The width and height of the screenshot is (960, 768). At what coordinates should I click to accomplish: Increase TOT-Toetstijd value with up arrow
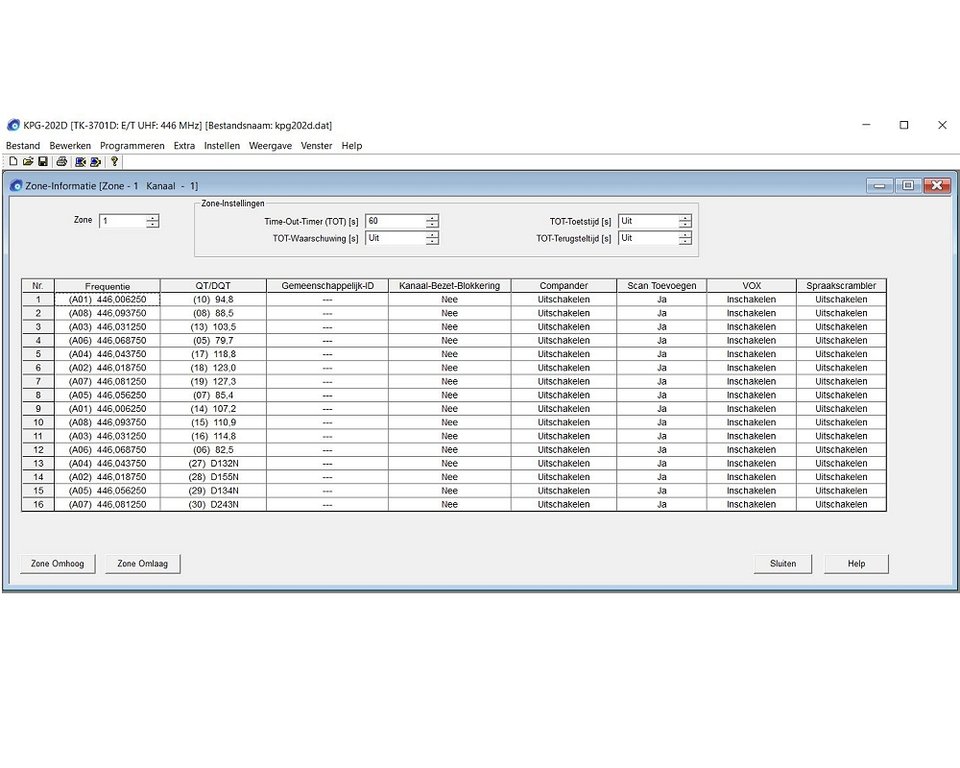click(x=685, y=218)
